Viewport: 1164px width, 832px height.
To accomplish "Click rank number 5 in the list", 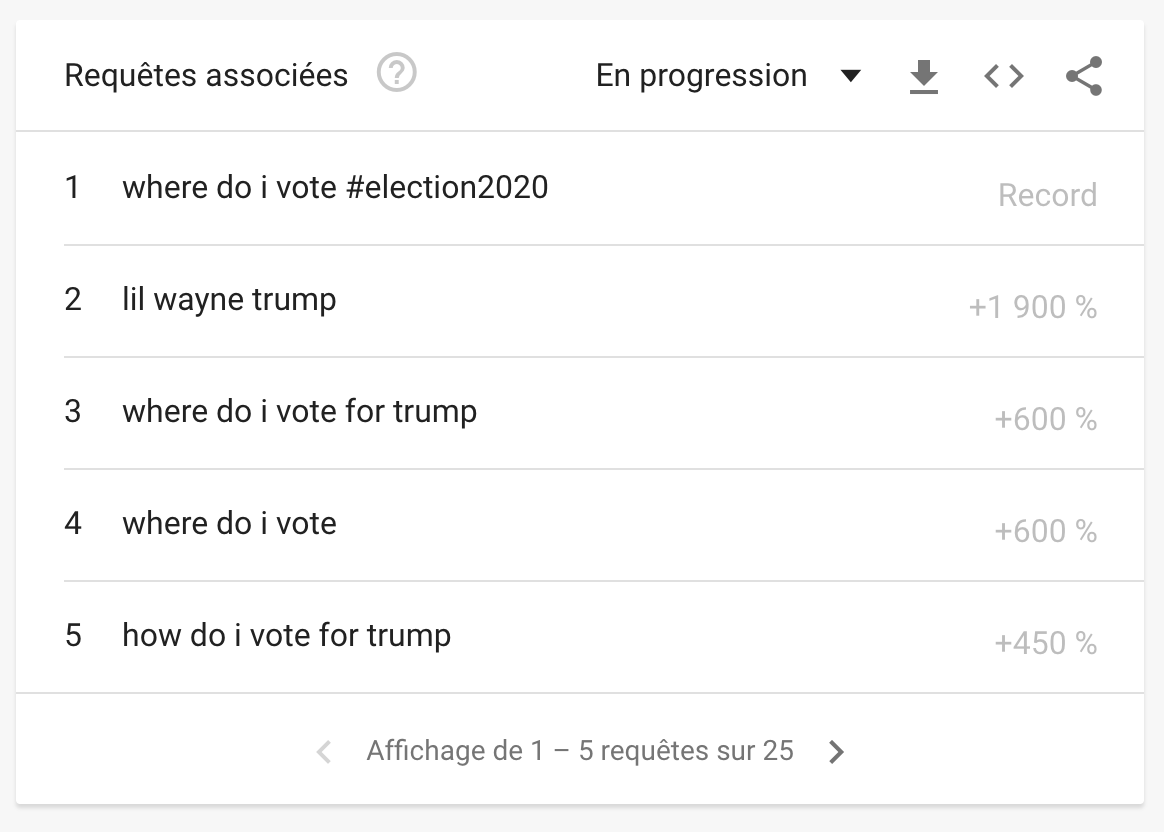I will tap(73, 635).
